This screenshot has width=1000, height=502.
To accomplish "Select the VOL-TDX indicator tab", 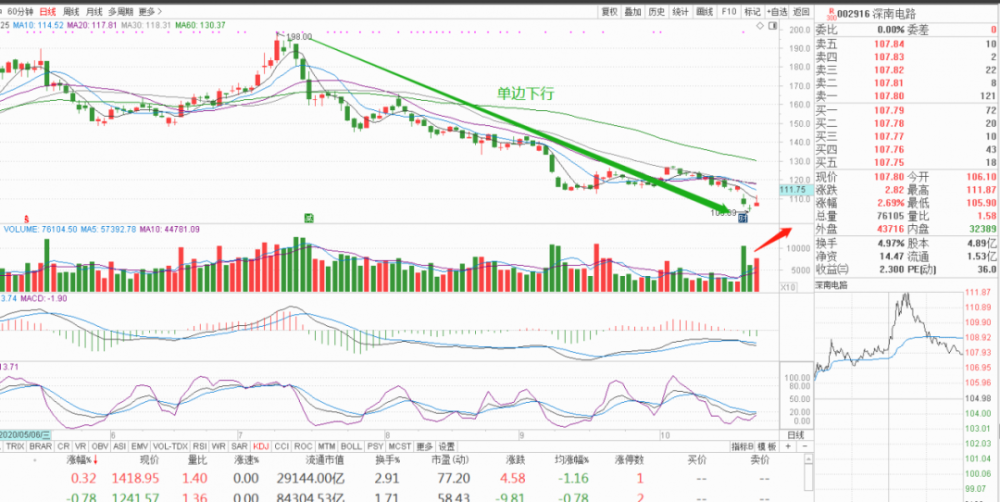I will pyautogui.click(x=172, y=447).
